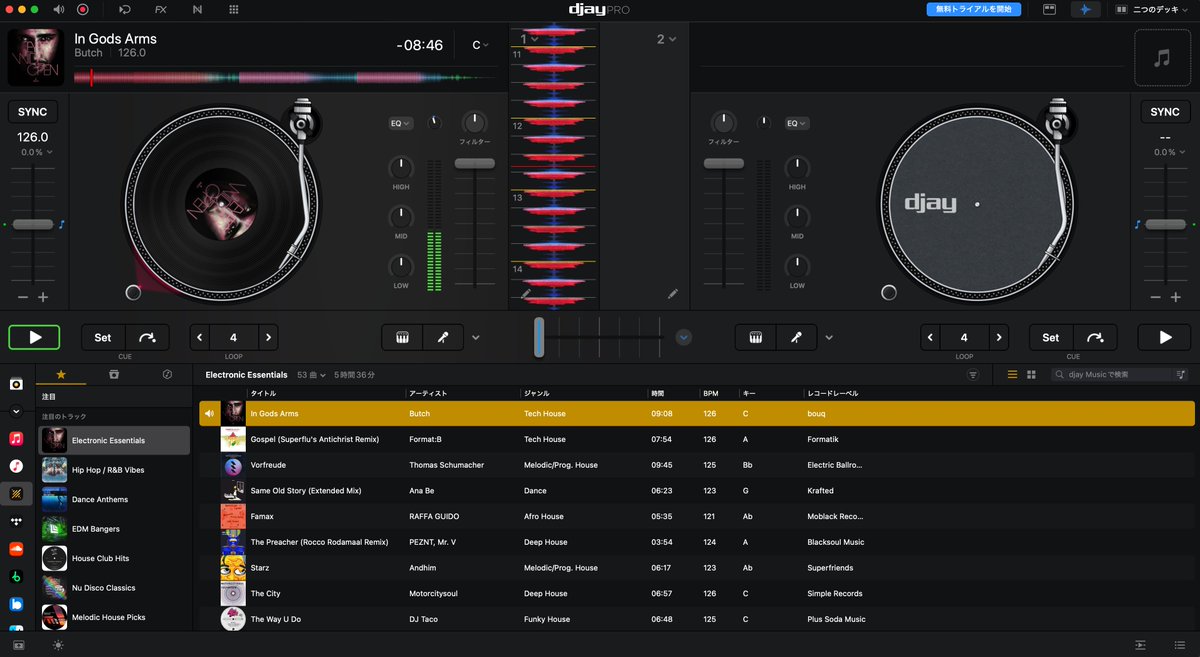This screenshot has height=657, width=1200.
Task: Toggle the blue waveform sparkle icon
Action: [1084, 9]
